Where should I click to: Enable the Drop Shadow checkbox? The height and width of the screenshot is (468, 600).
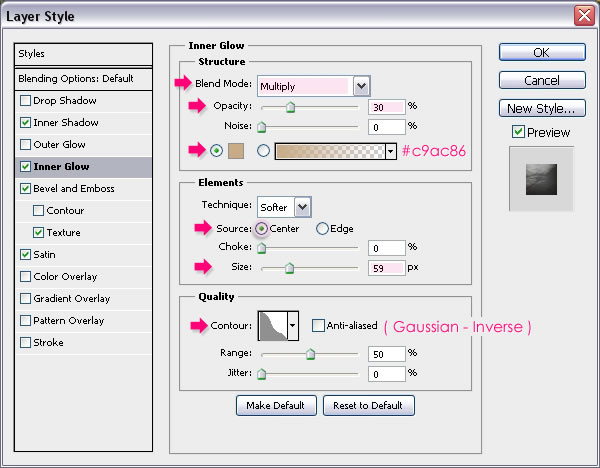(25, 101)
